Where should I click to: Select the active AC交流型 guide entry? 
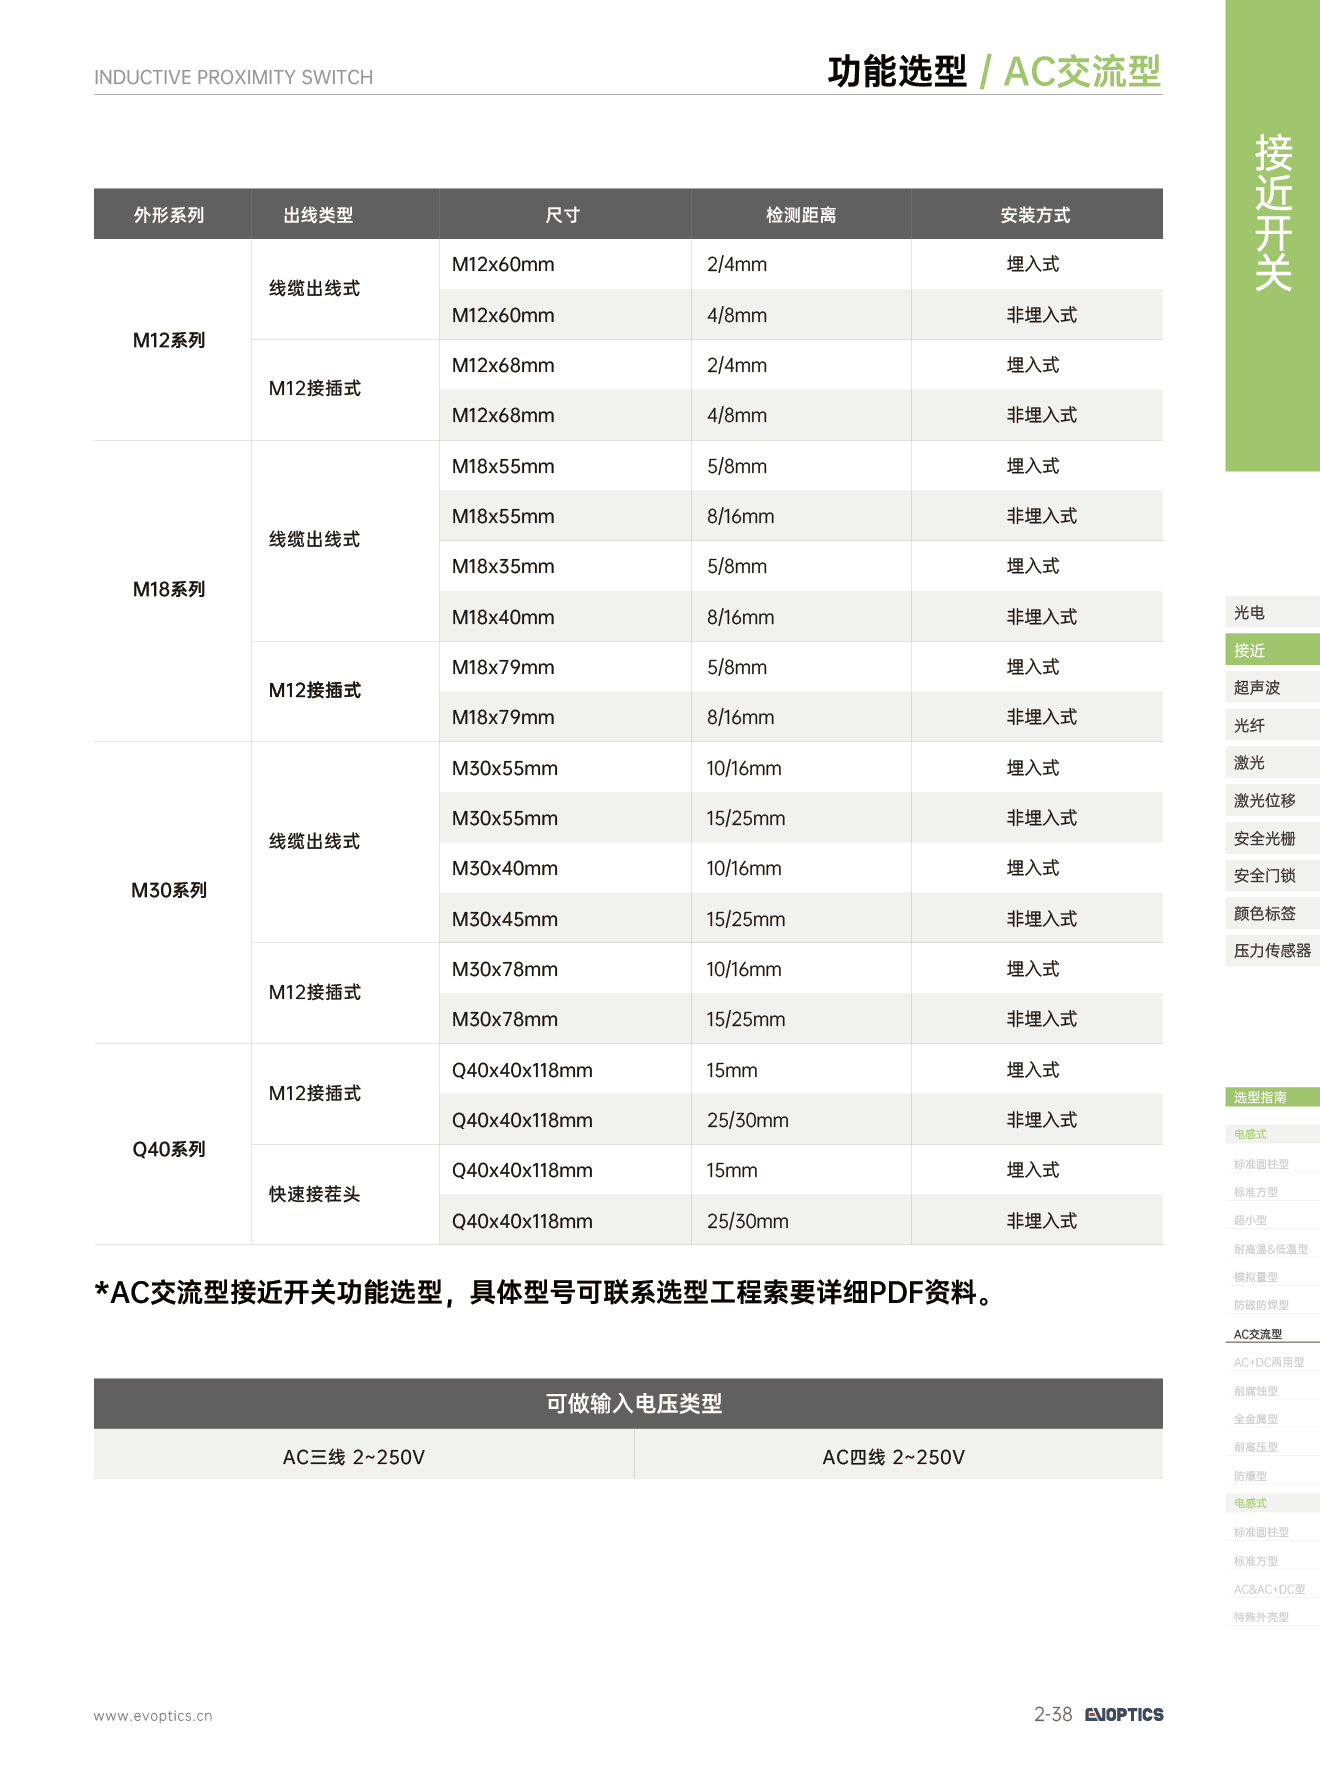(1258, 1334)
